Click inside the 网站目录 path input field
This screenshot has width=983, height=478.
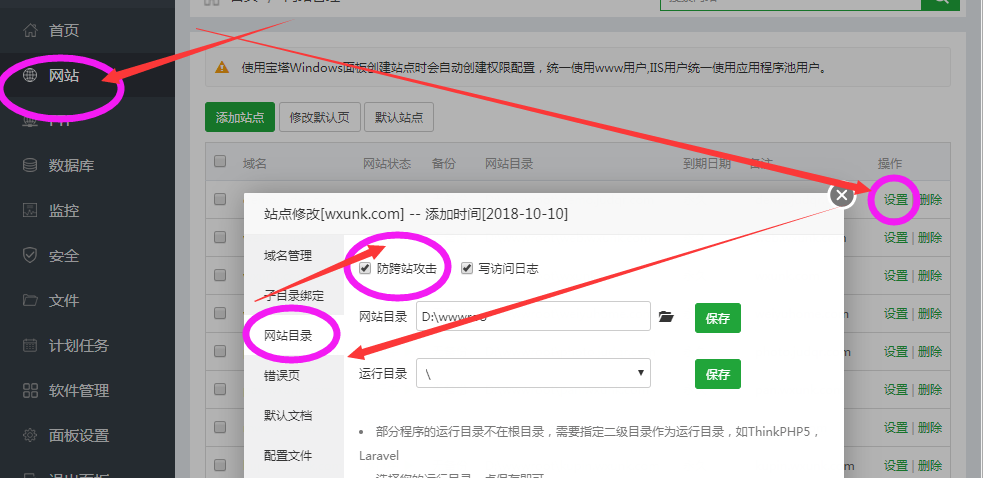(533, 317)
